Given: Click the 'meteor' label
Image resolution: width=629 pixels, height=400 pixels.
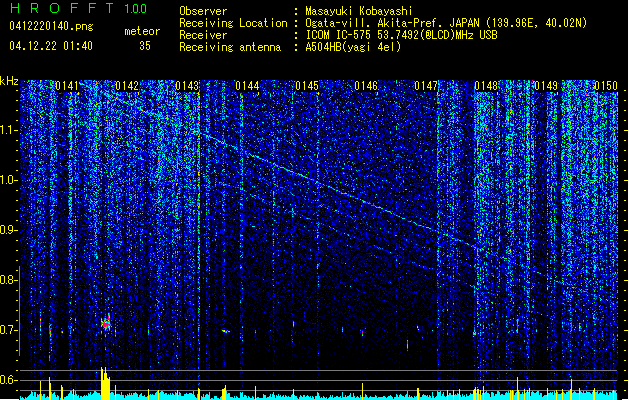Looking at the screenshot, I should click(142, 31).
